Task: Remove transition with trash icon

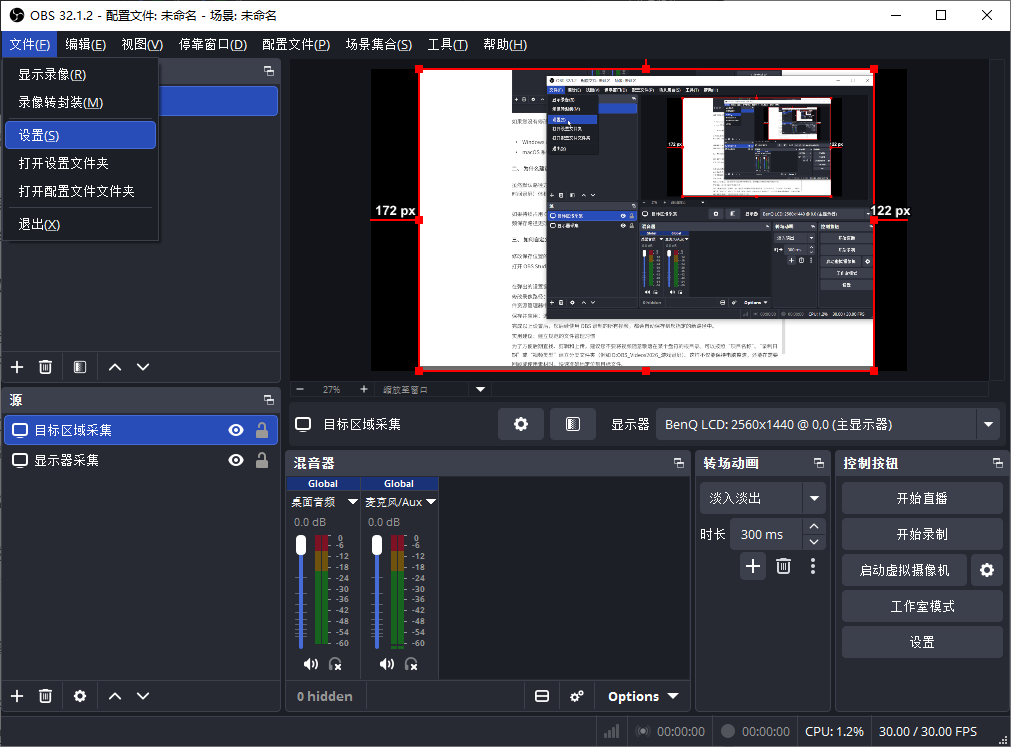Action: 783,567
